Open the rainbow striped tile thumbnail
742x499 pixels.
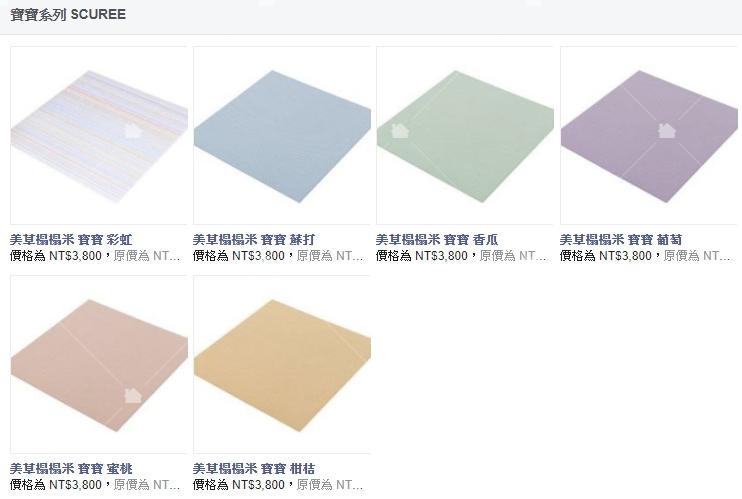(x=99, y=135)
